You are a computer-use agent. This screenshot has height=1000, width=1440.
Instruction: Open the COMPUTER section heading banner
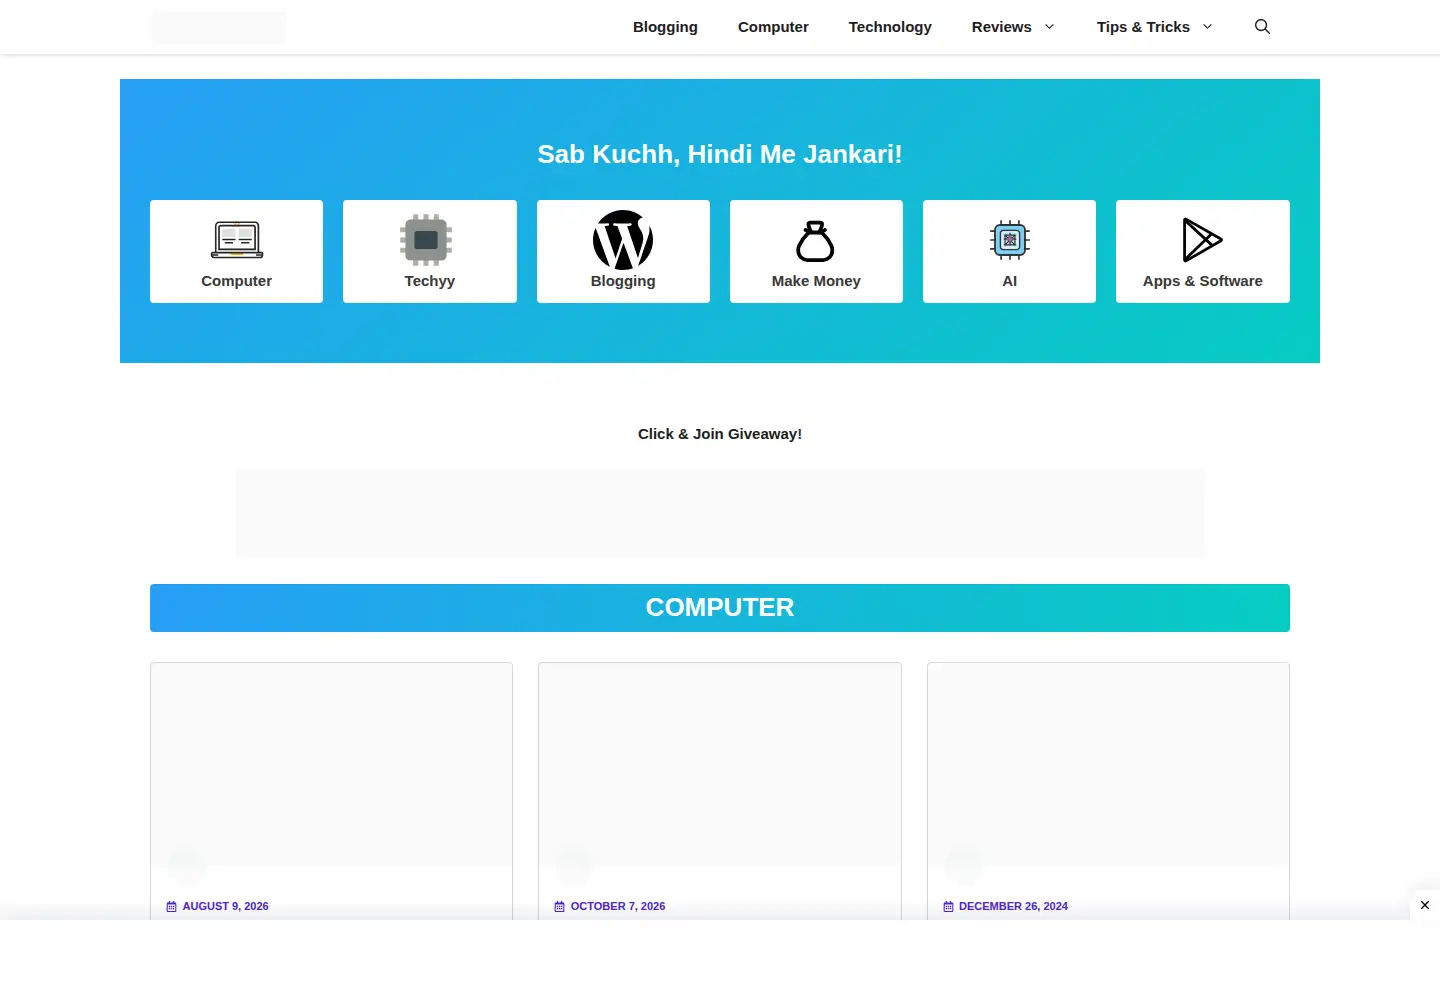[x=720, y=608]
